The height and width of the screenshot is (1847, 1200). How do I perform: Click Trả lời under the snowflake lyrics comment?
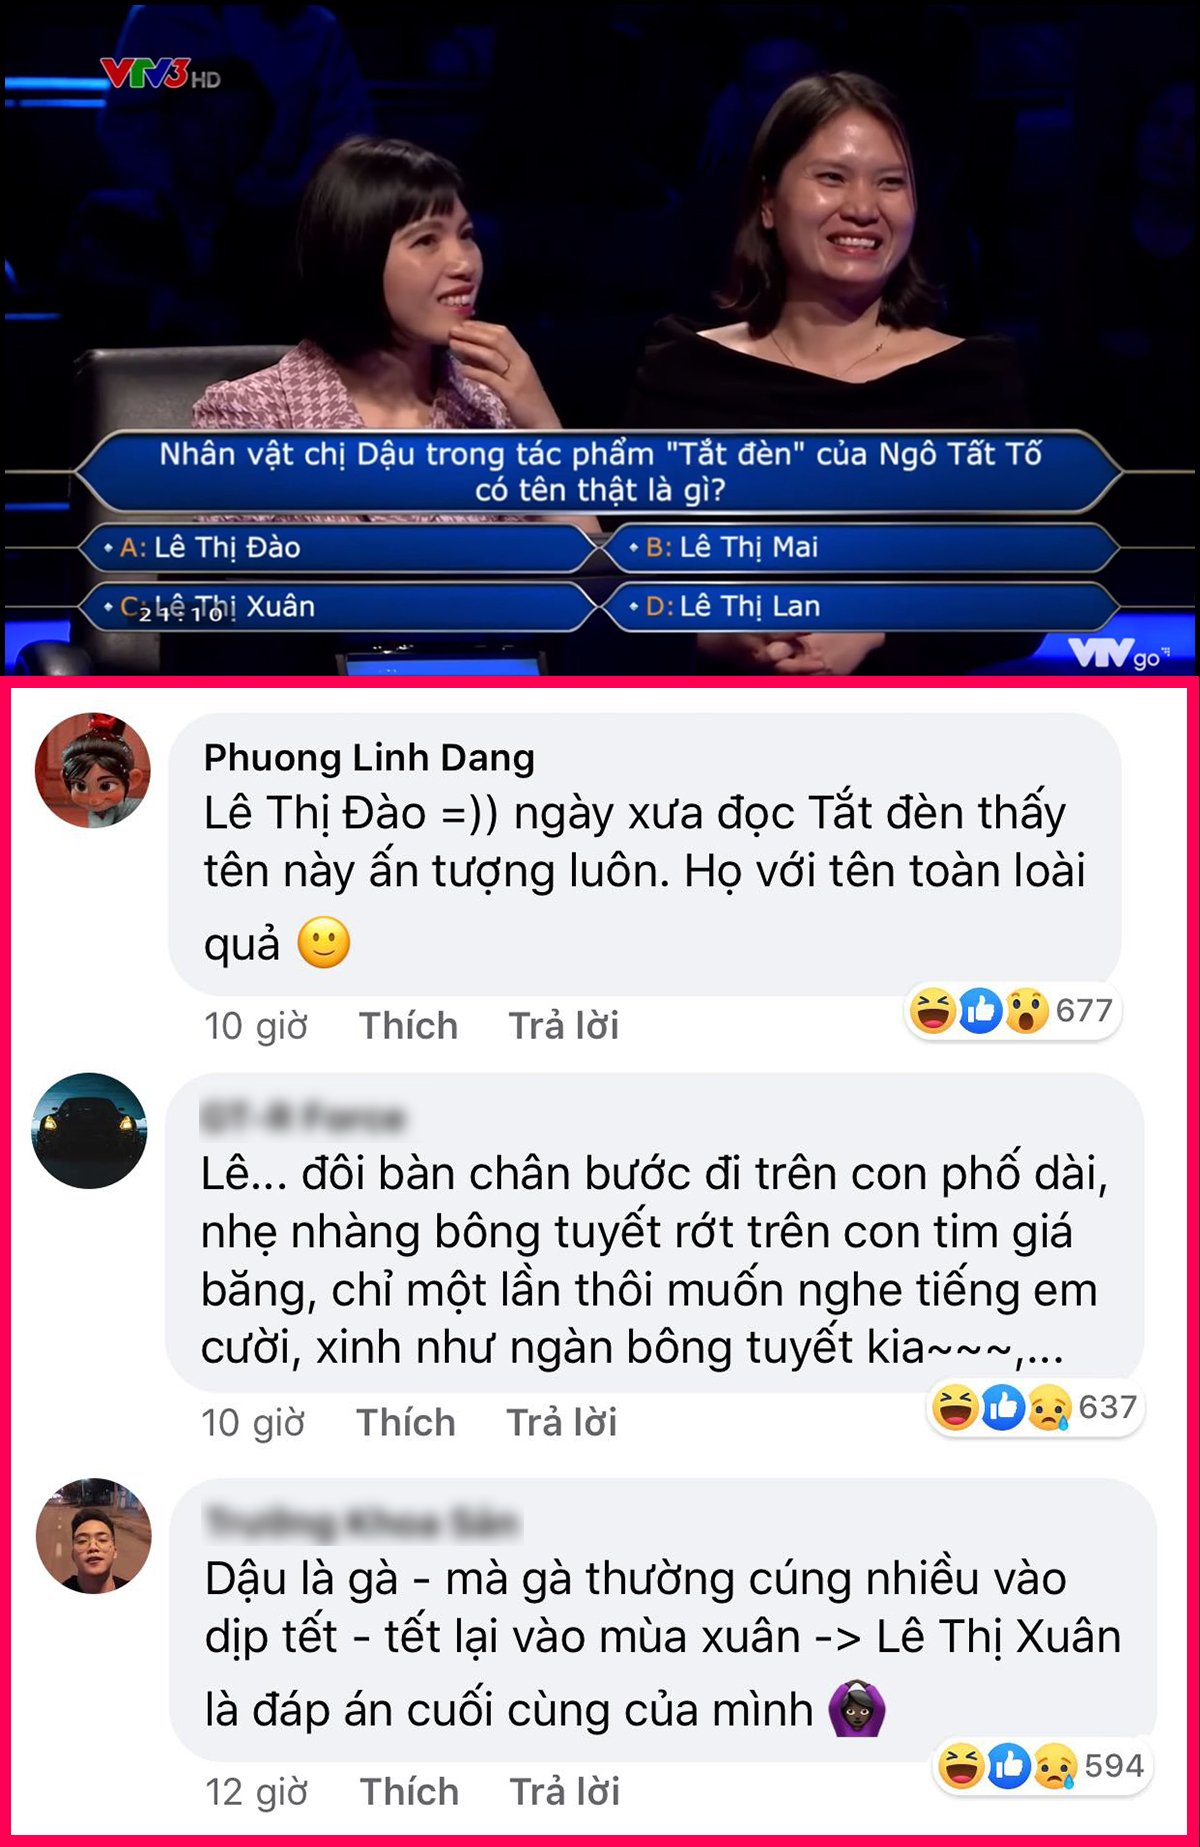click(x=562, y=1423)
